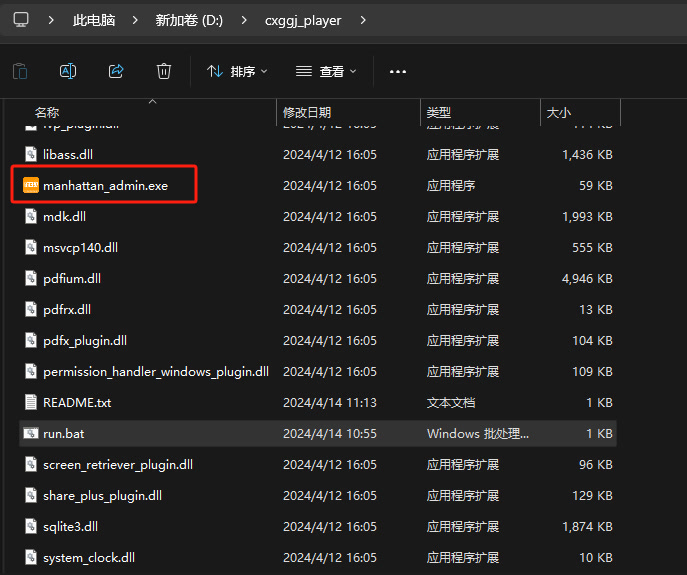Click the system_clock.dll file icon
The width and height of the screenshot is (687, 575).
coord(31,557)
